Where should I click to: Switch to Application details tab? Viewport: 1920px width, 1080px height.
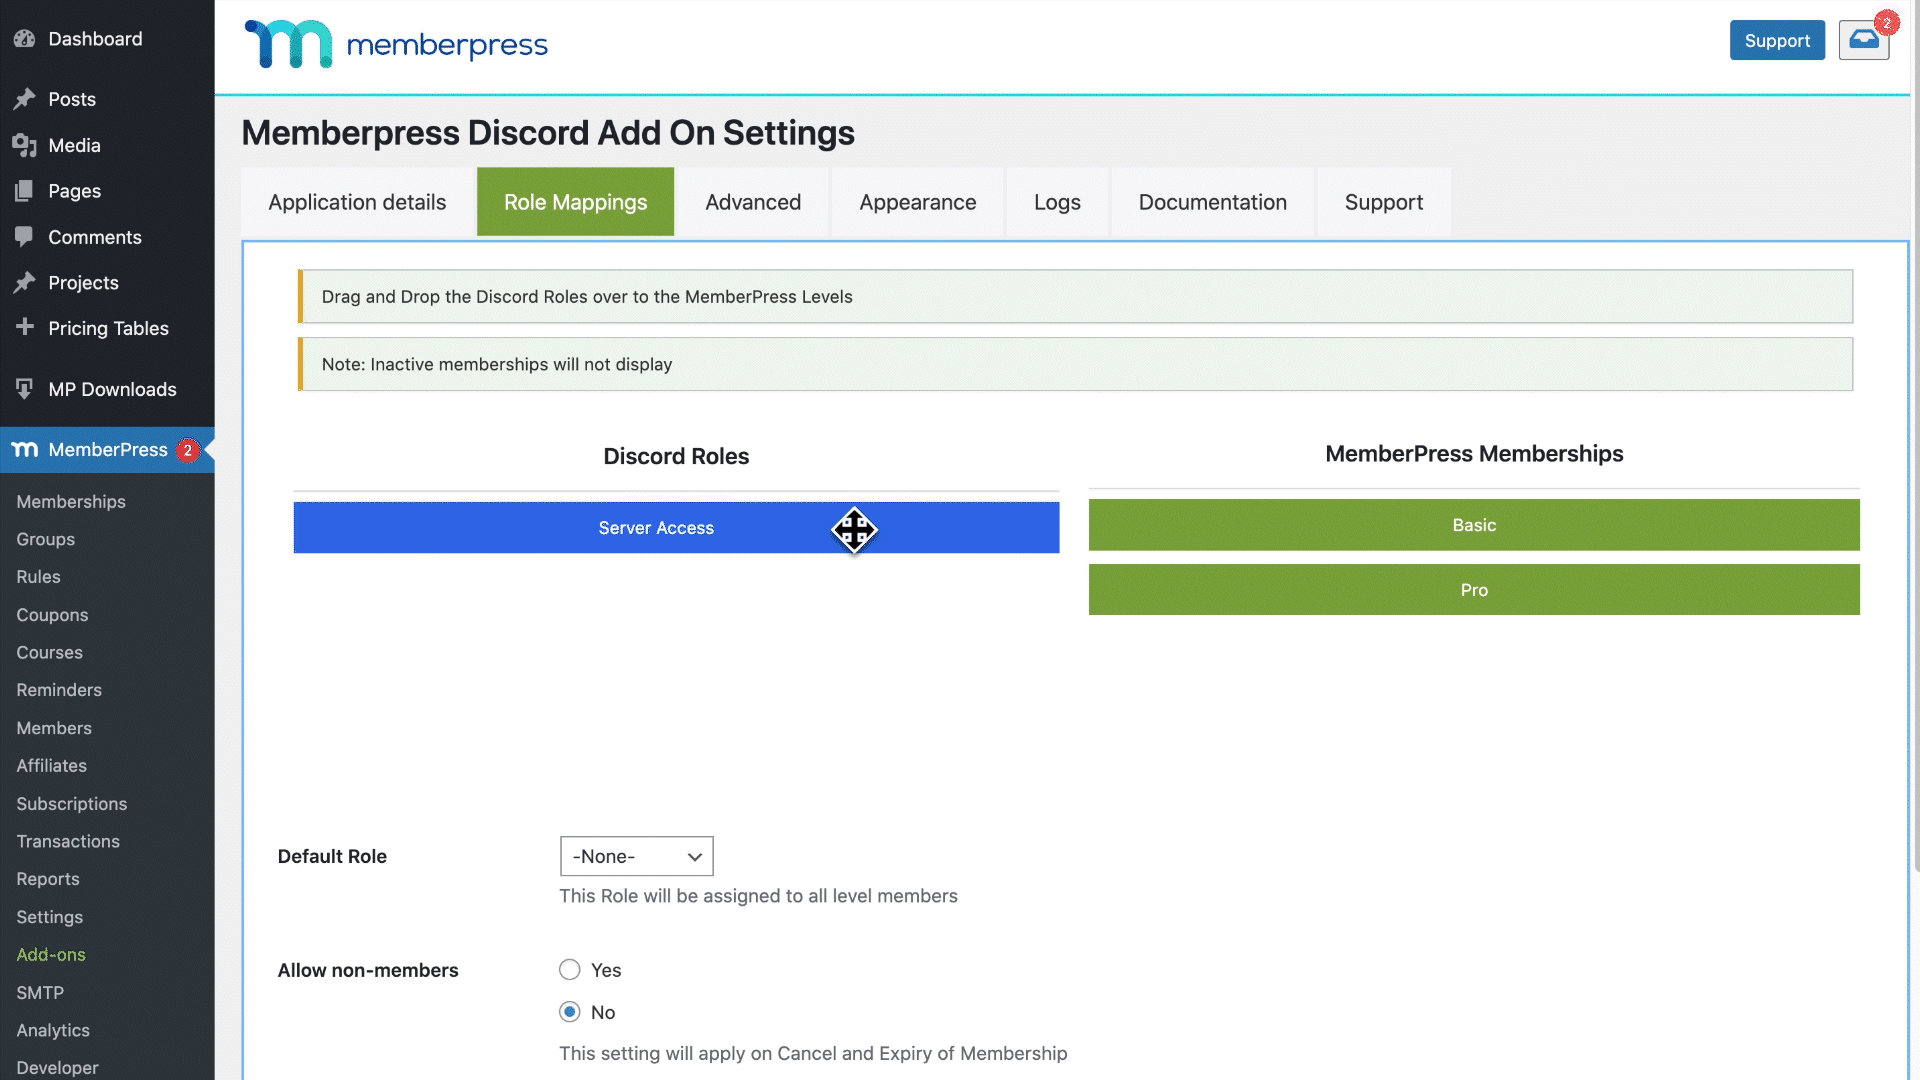point(357,202)
